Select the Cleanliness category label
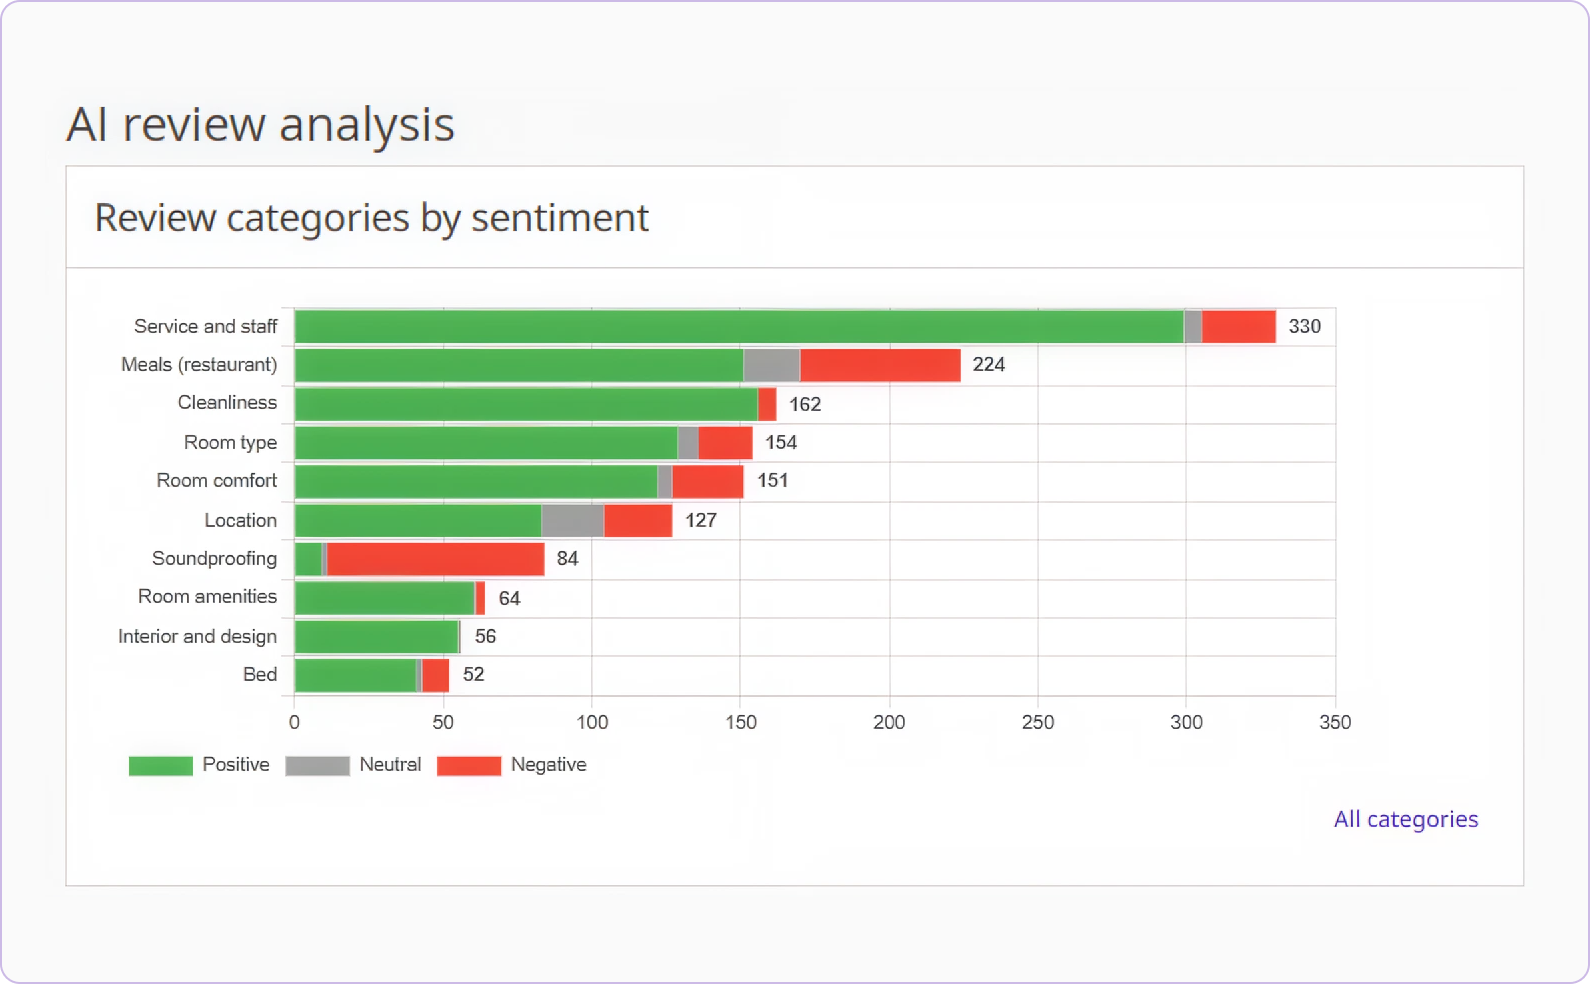 pyautogui.click(x=227, y=403)
